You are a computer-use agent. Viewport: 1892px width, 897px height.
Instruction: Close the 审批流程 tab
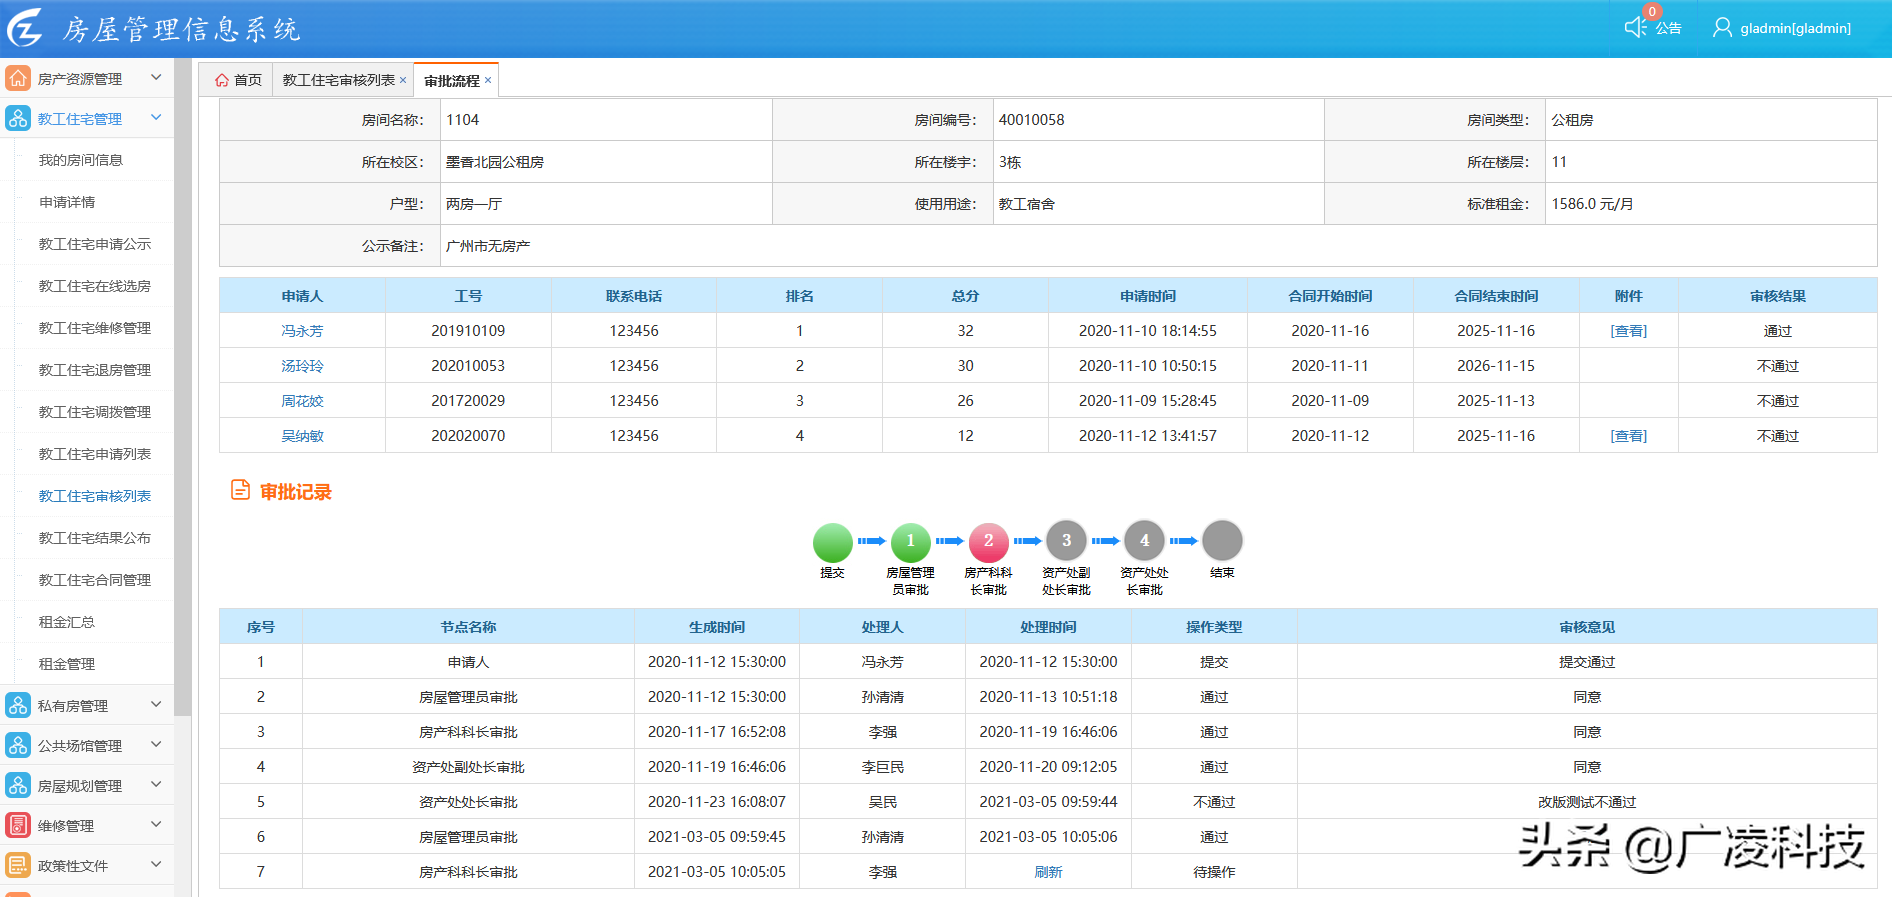[488, 80]
